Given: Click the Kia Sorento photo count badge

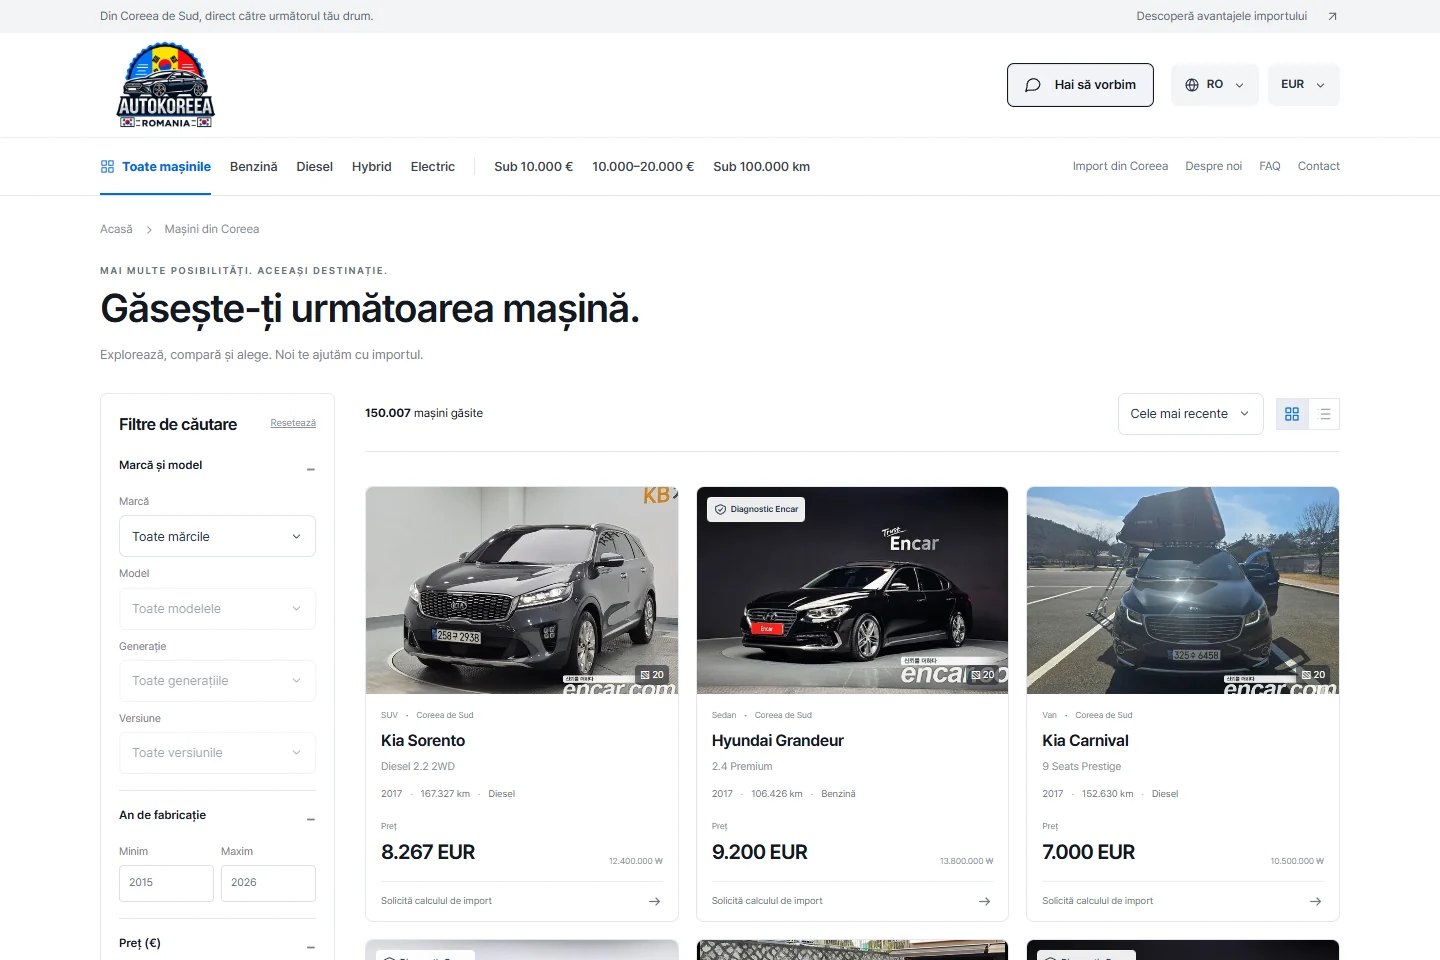Looking at the screenshot, I should pyautogui.click(x=652, y=675).
